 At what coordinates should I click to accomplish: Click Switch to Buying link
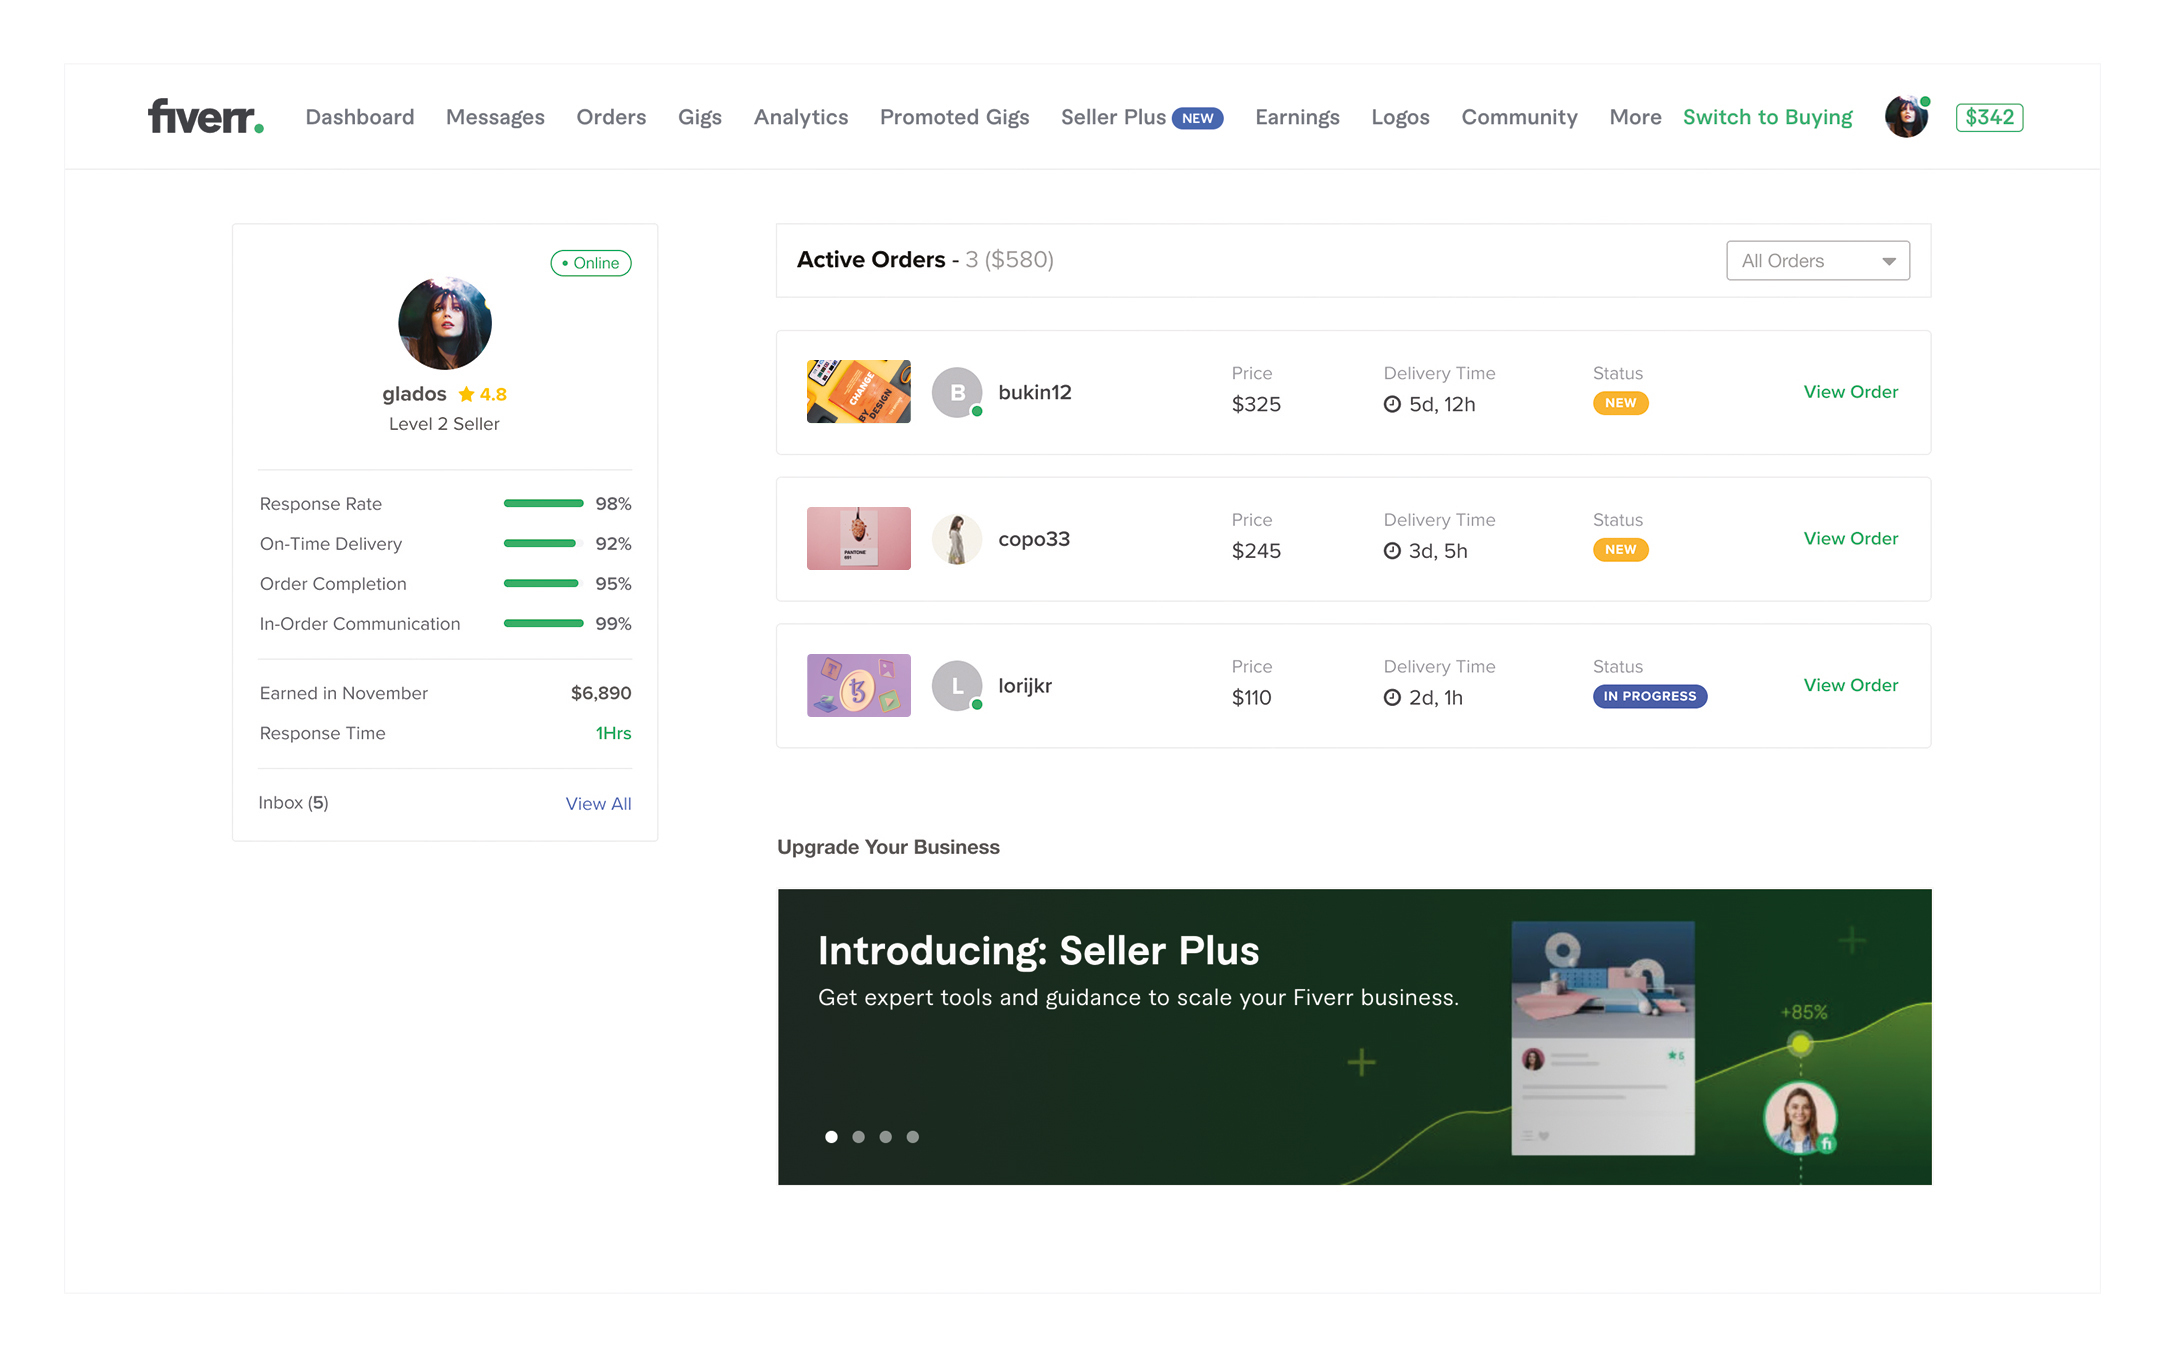tap(1767, 117)
